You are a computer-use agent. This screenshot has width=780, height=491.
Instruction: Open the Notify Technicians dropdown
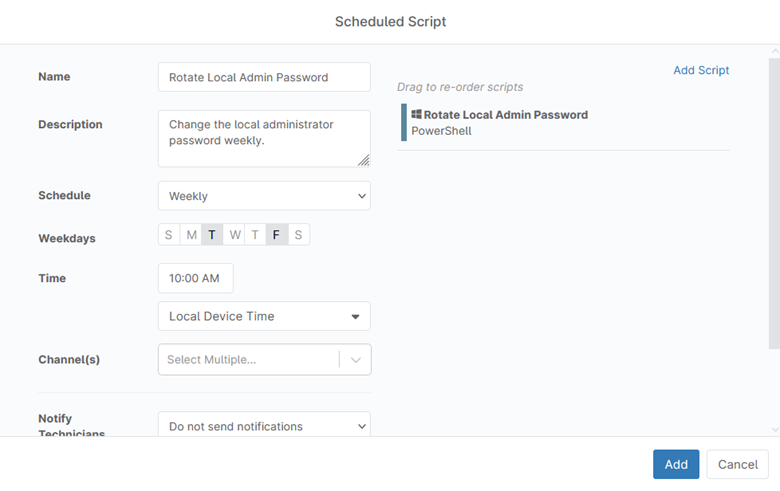(264, 426)
